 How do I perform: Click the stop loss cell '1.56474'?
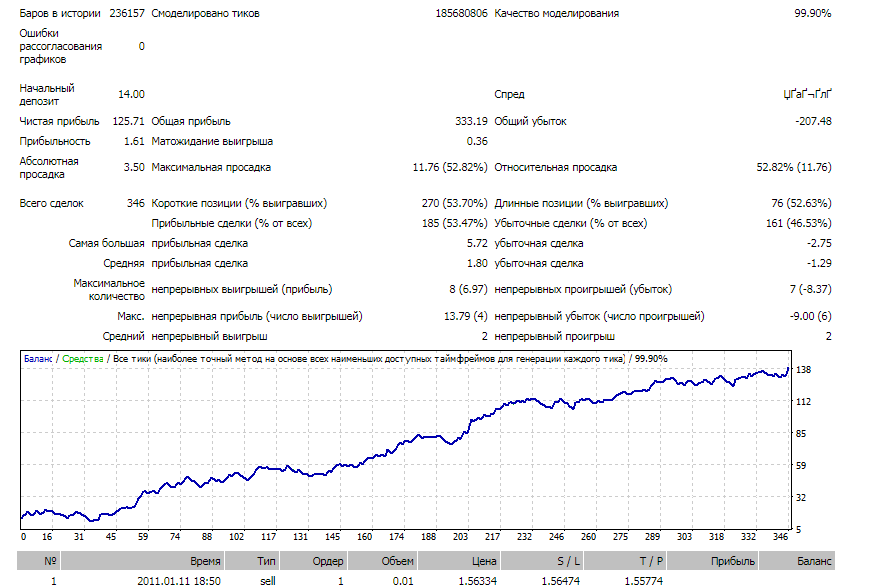click(561, 581)
